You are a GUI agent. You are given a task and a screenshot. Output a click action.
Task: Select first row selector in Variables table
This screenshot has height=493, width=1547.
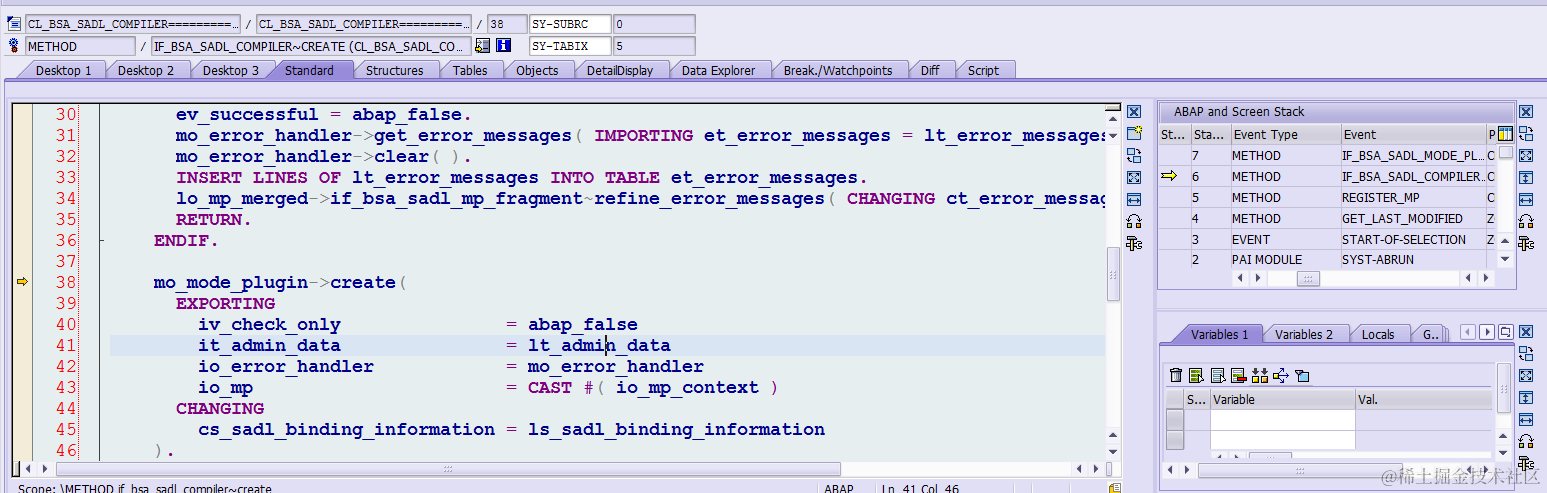click(x=1175, y=420)
